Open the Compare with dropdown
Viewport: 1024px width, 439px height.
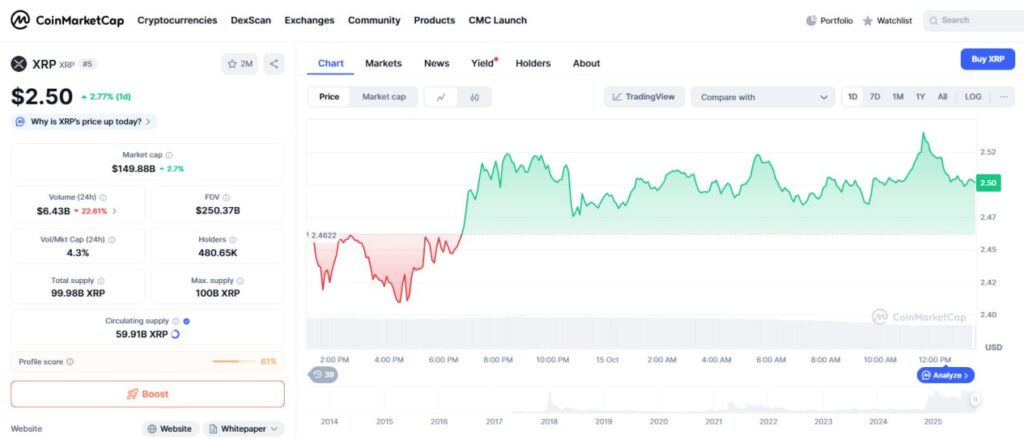763,97
